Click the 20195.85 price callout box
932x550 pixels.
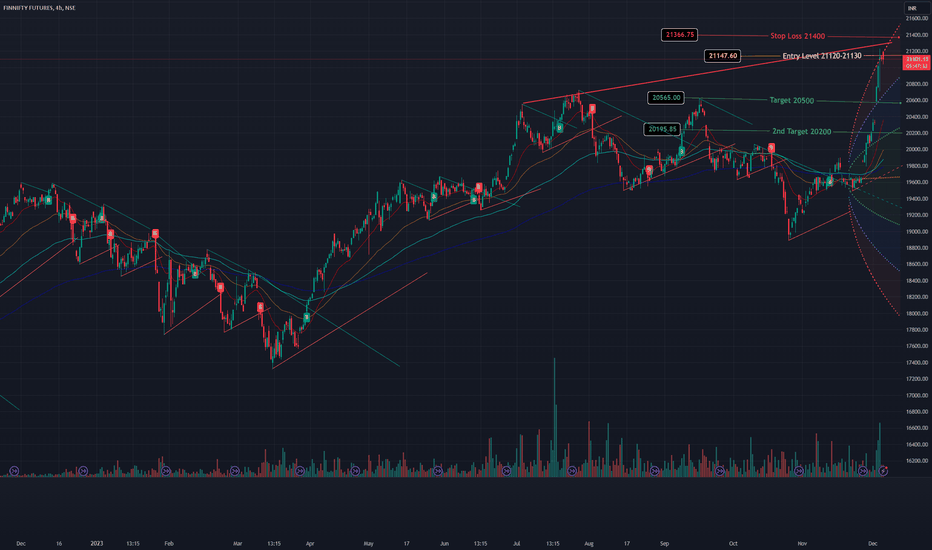(662, 129)
